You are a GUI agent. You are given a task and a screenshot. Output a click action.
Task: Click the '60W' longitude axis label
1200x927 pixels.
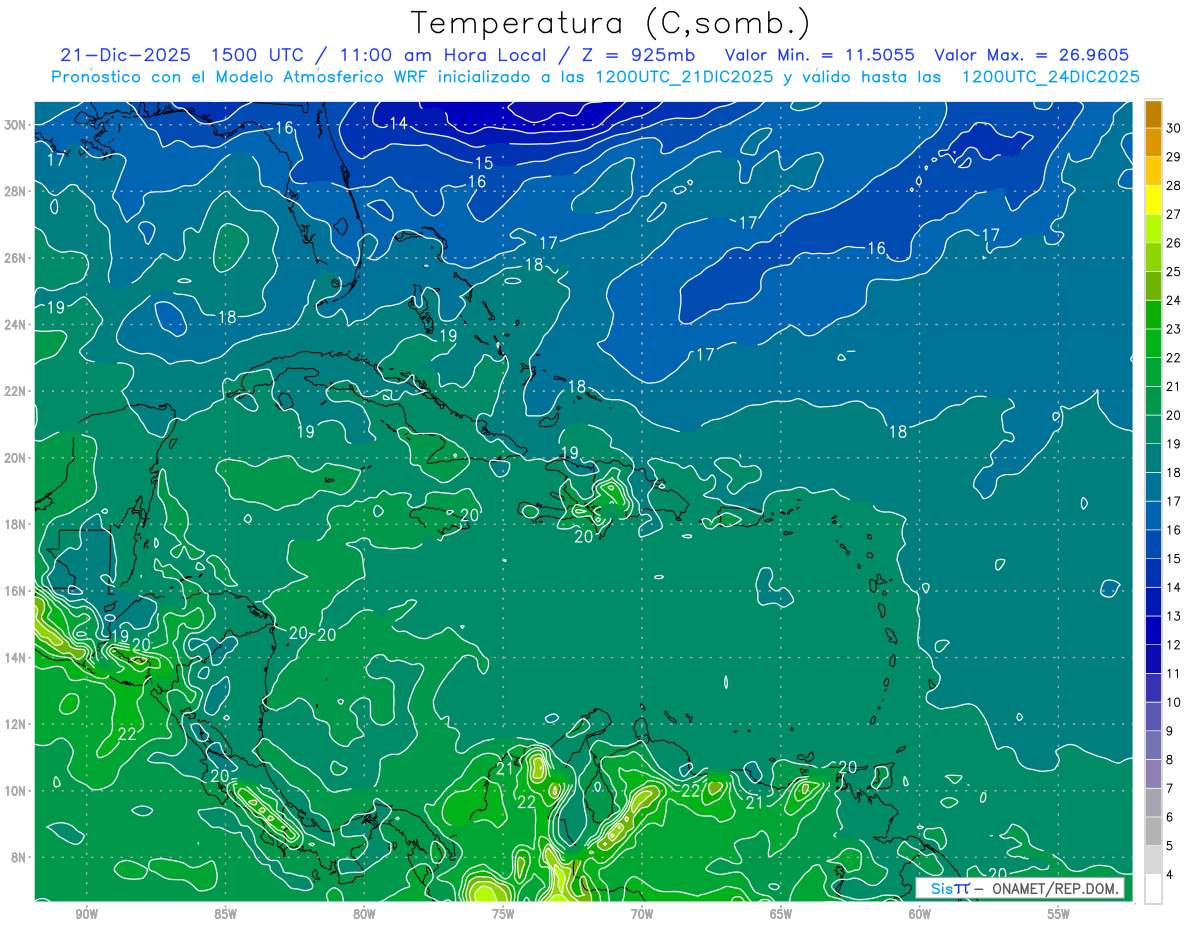(x=920, y=914)
